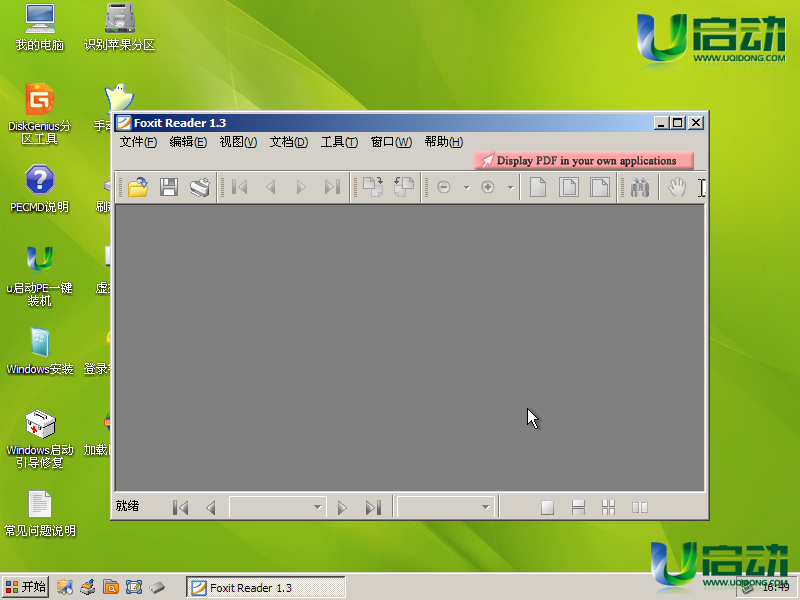Go to next page in top toolbar
The image size is (800, 600).
tap(301, 187)
